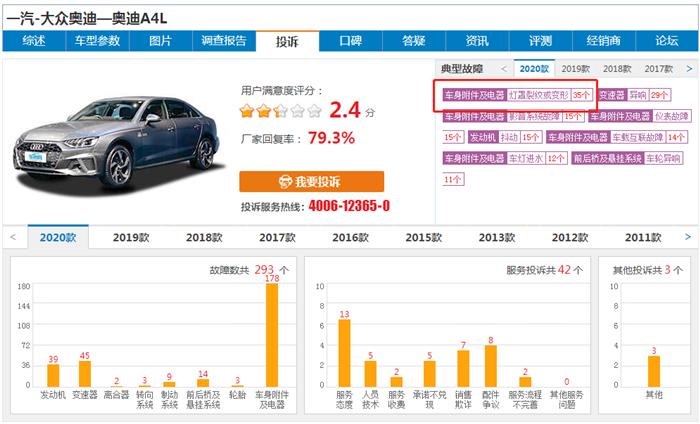Click previous arrow in lower model-year bar
The width and height of the screenshot is (700, 424).
tap(13, 237)
